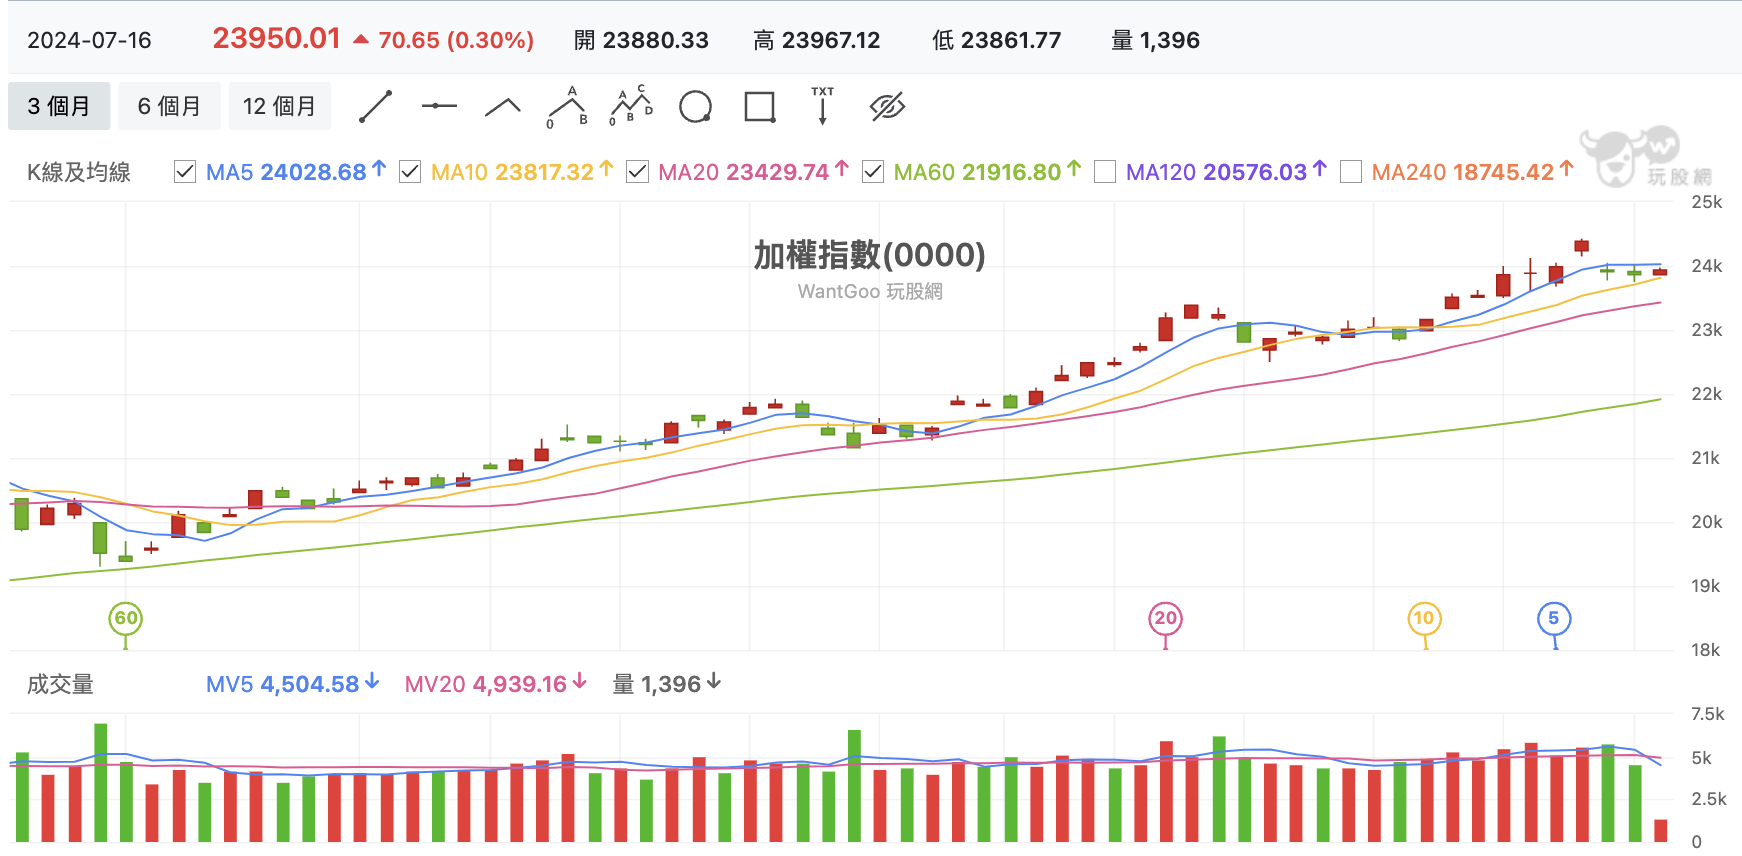Select the rectangle drawing tool
This screenshot has width=1742, height=856.
(760, 106)
